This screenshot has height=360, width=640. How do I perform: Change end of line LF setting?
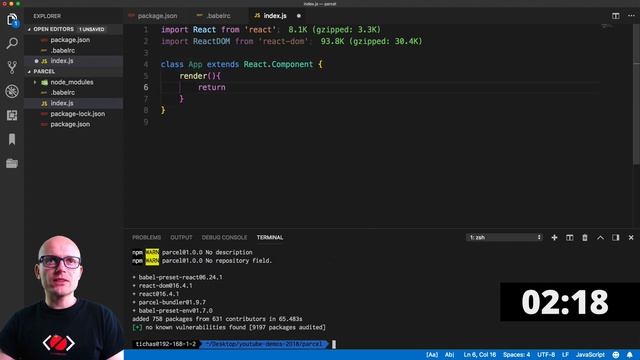click(565, 355)
